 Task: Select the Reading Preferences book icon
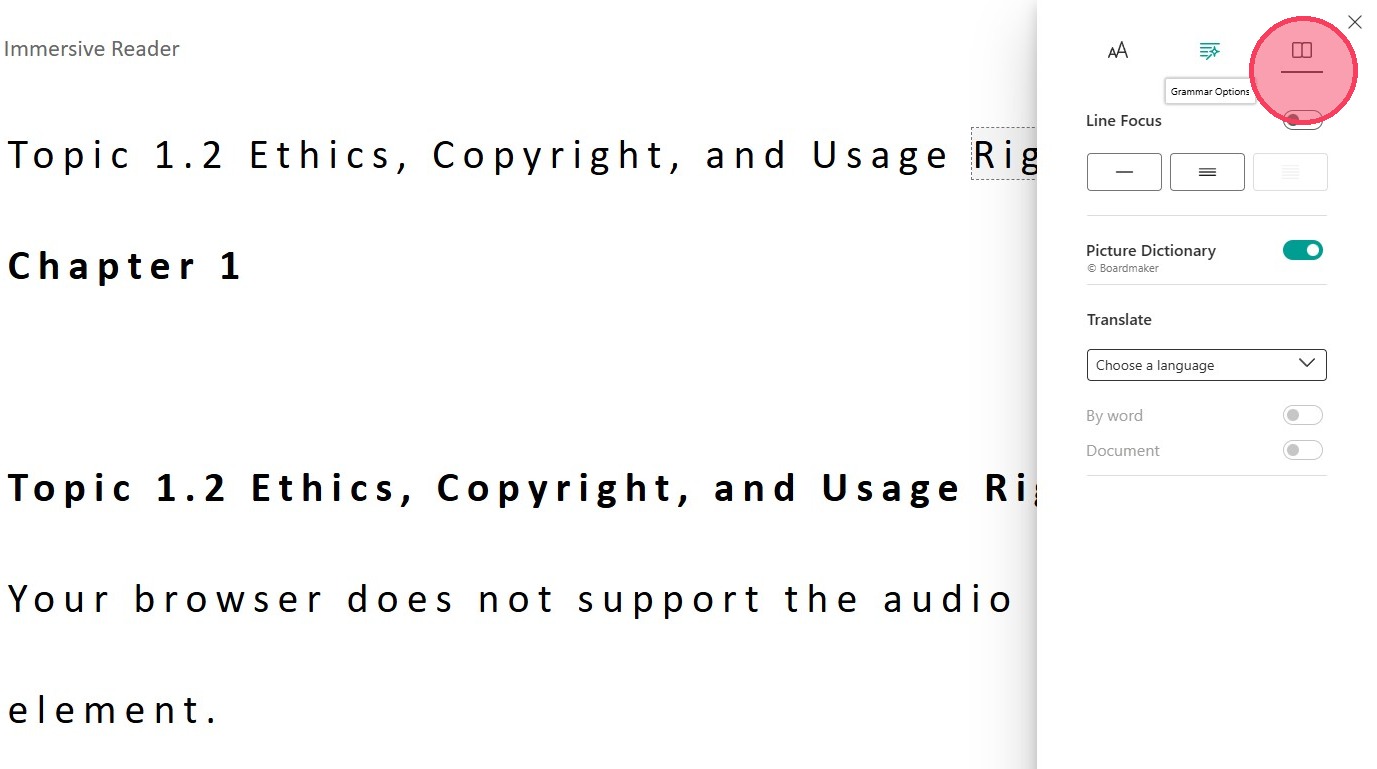1301,51
